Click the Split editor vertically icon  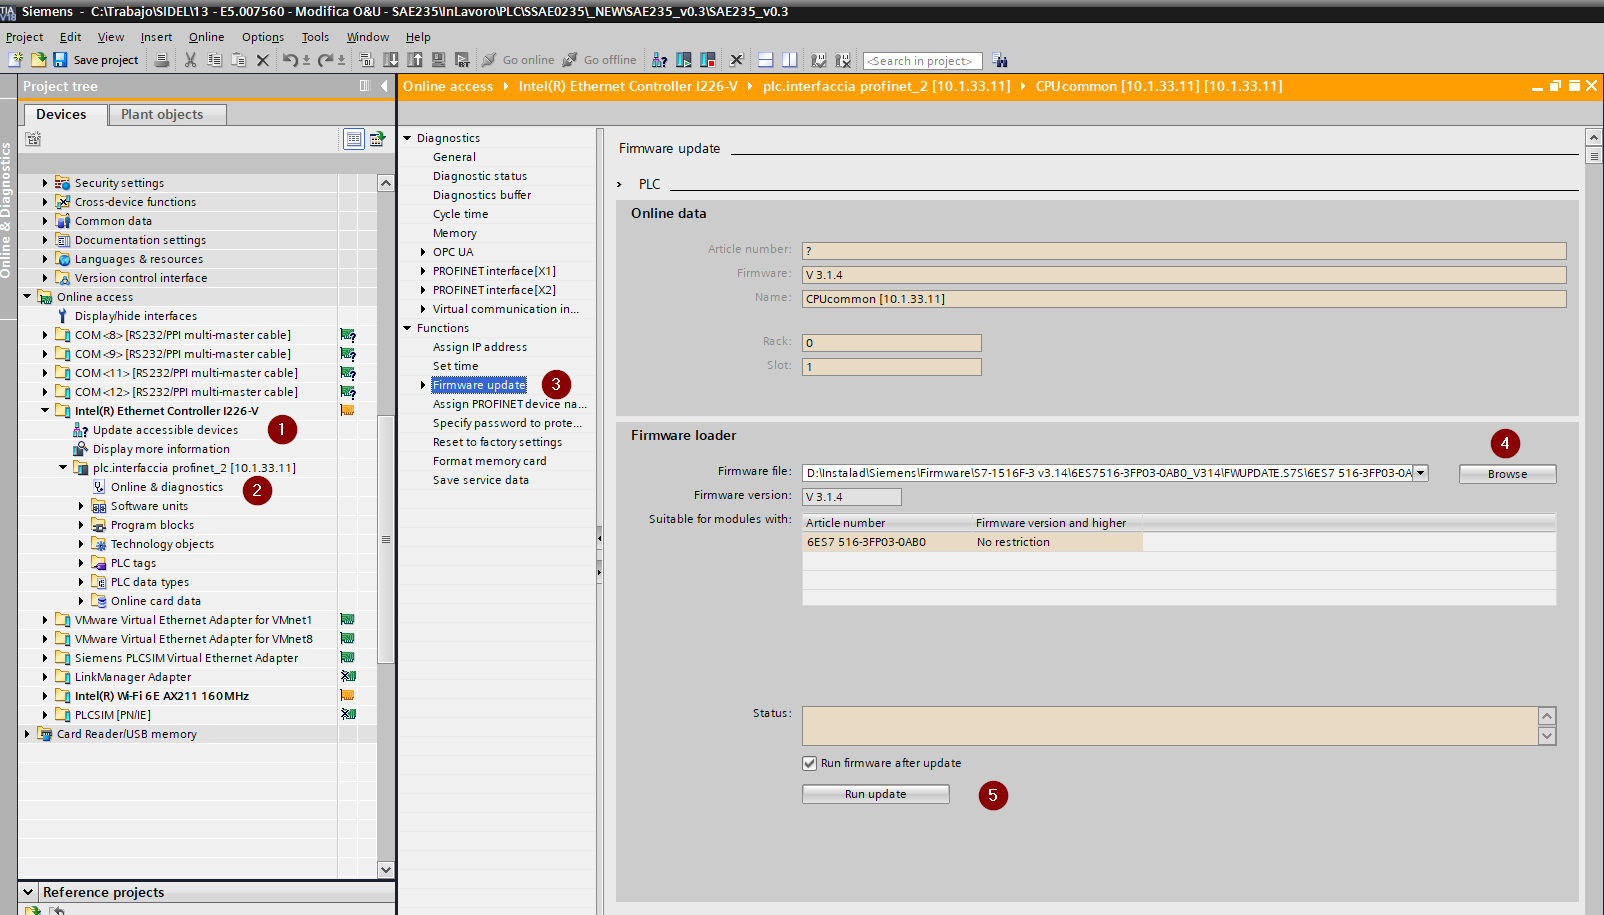tap(789, 60)
